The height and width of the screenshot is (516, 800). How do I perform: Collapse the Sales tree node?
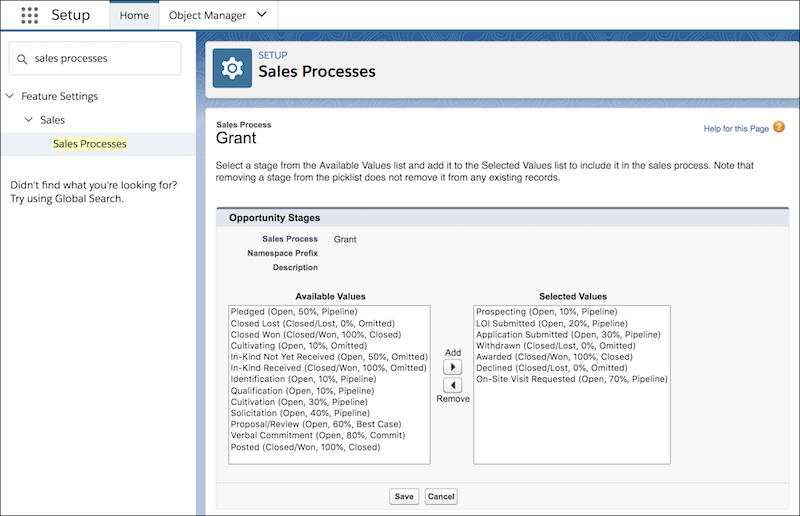tap(29, 120)
